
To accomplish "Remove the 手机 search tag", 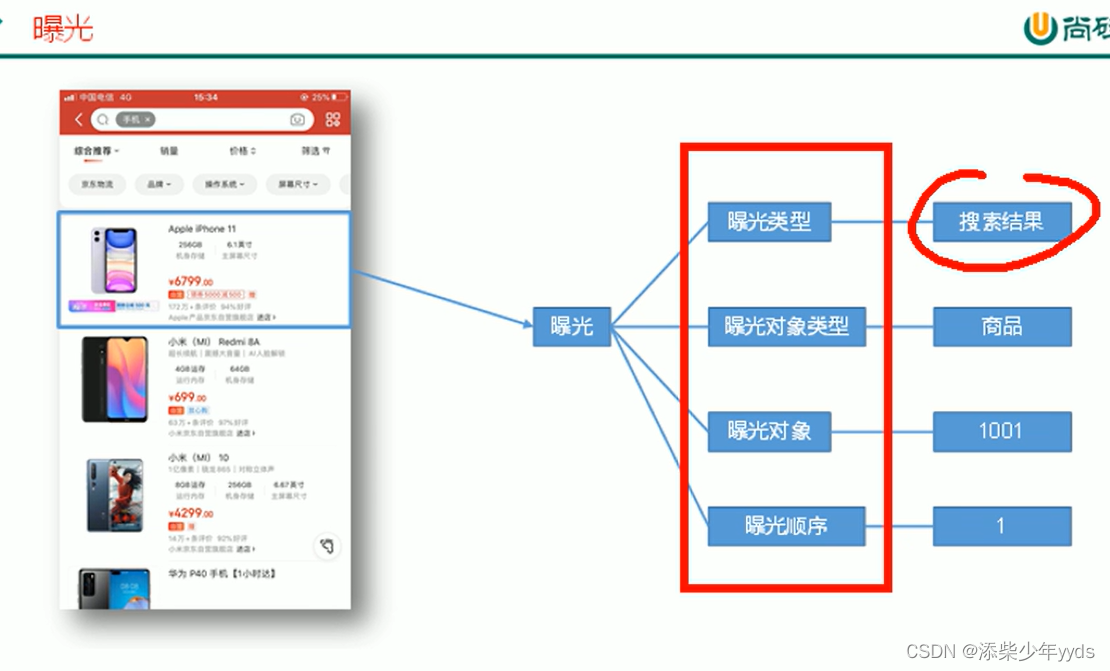I will (147, 120).
